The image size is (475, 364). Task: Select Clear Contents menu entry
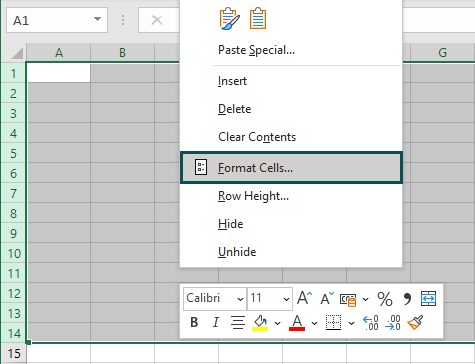[x=257, y=137]
